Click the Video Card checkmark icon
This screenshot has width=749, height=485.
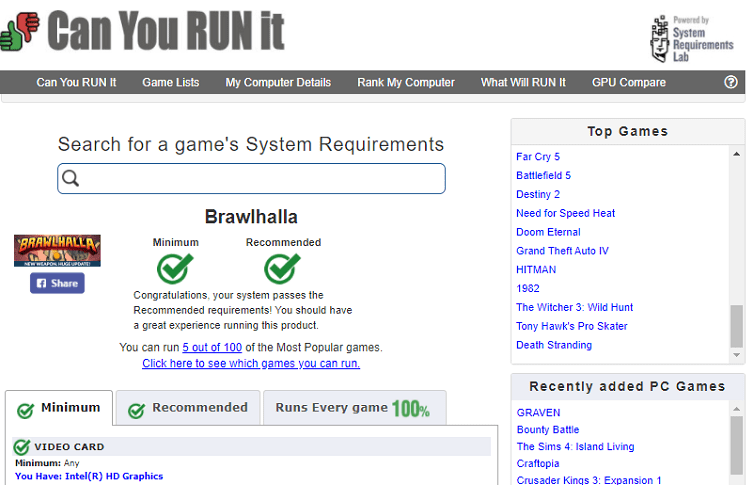21,447
